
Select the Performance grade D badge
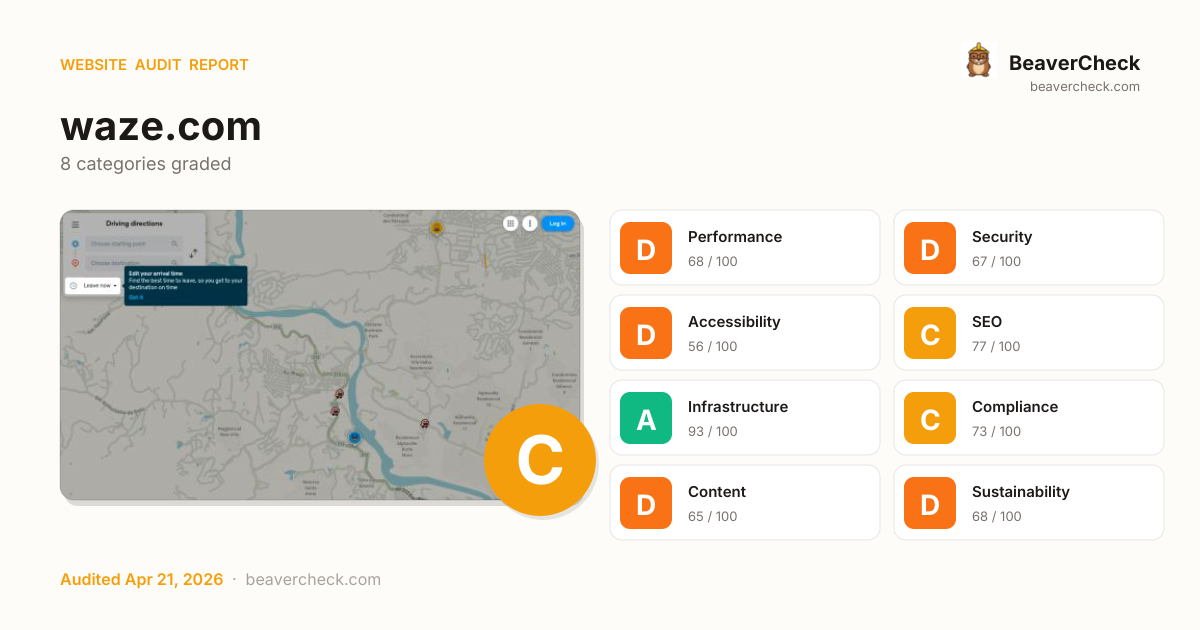click(646, 248)
